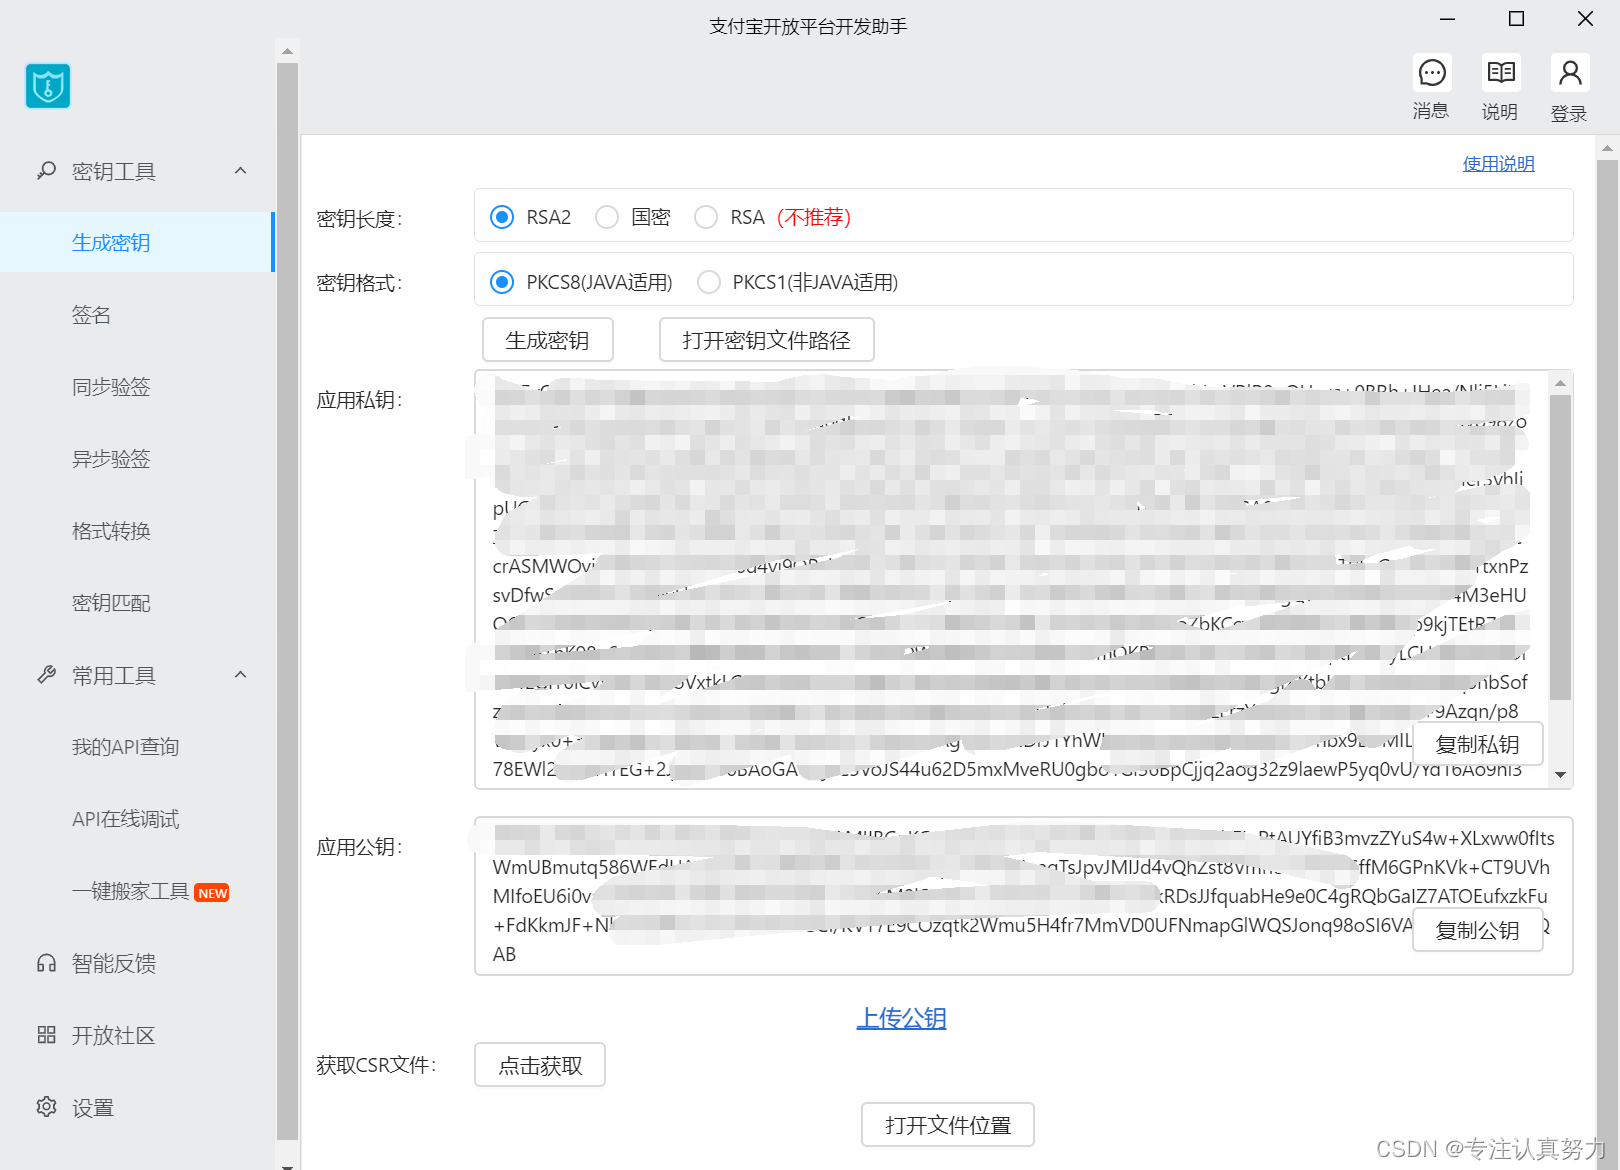1620x1170 pixels.
Task: Click the 密钥长度 label
Action: (x=359, y=219)
